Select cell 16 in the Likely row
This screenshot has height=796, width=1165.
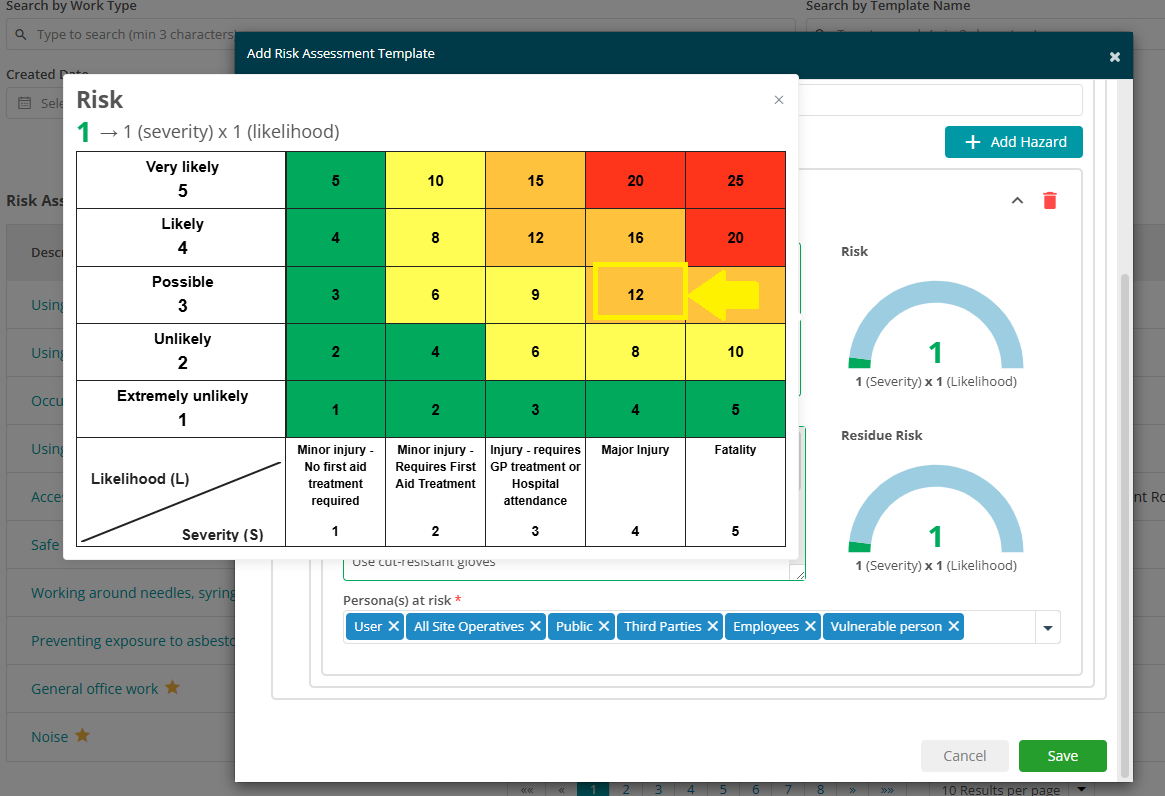pos(635,238)
